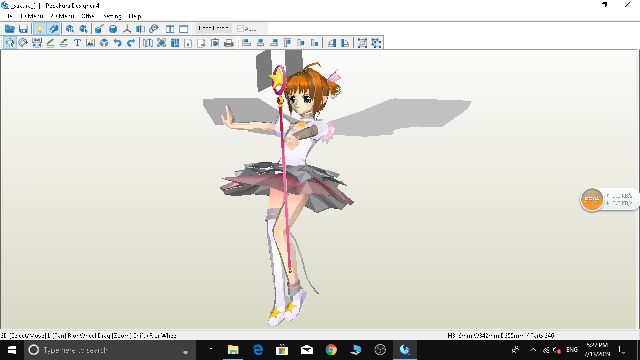
Task: Open the Help menu
Action: [x=135, y=16]
